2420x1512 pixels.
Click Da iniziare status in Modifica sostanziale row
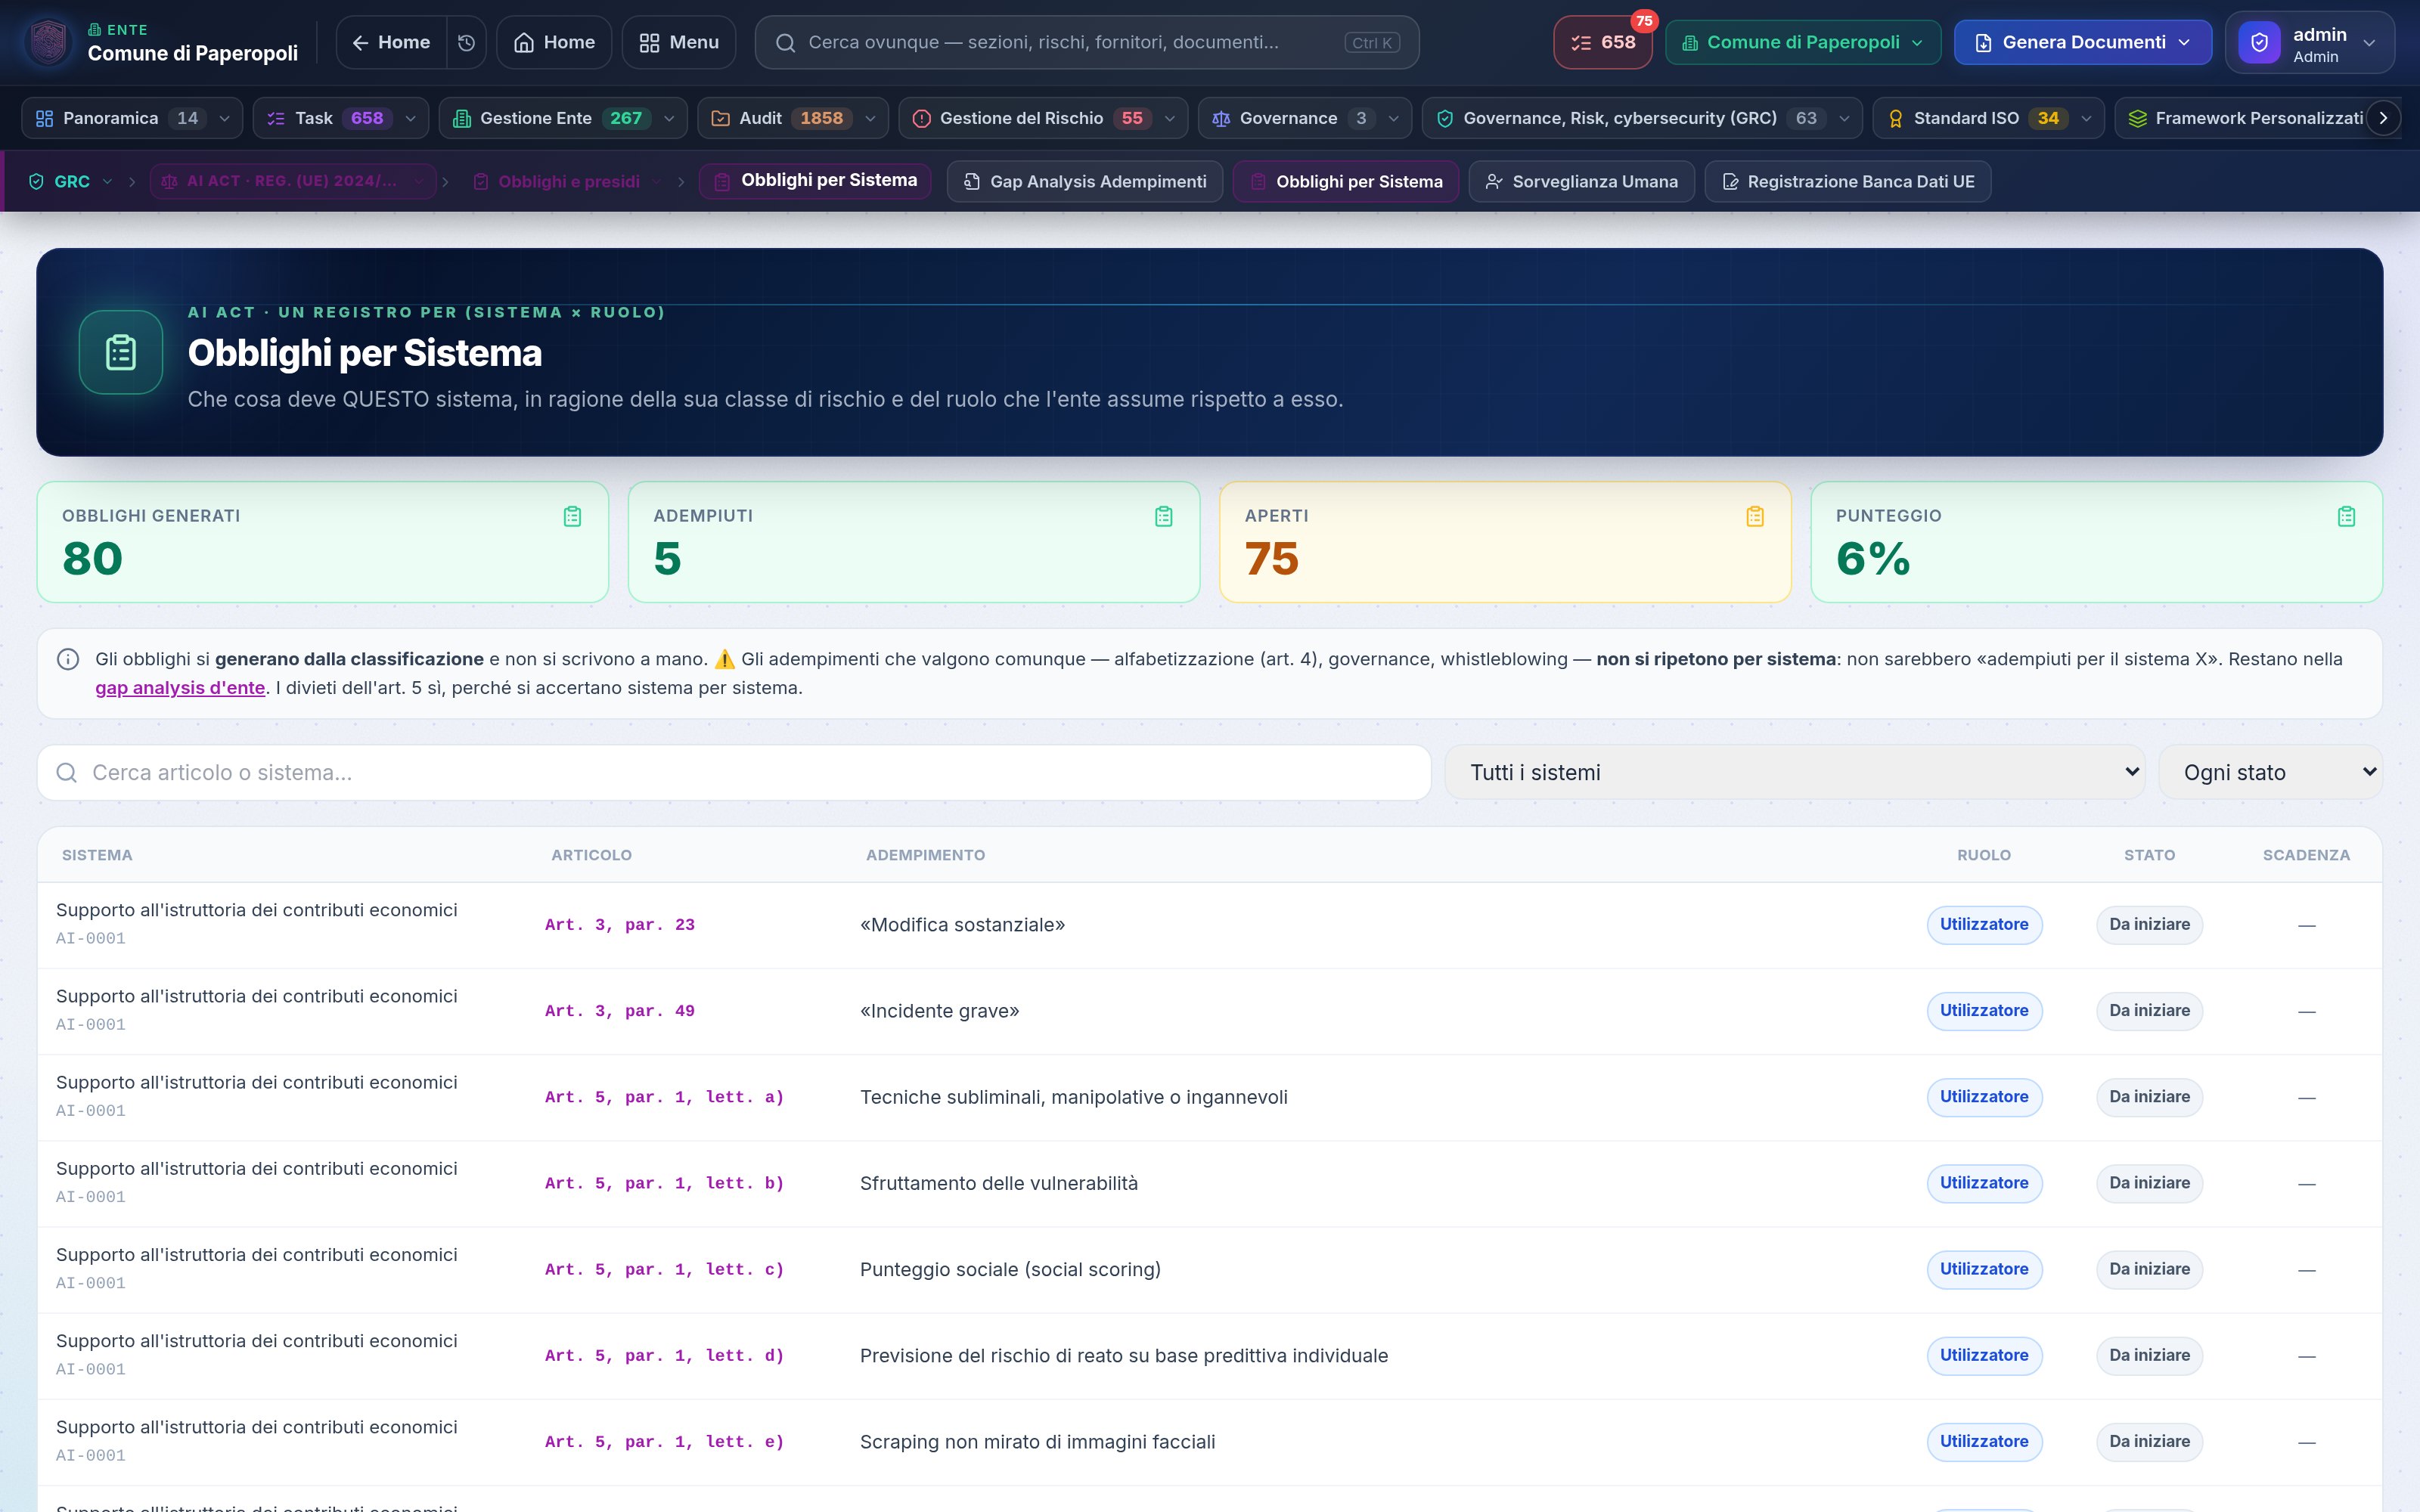click(x=2149, y=925)
